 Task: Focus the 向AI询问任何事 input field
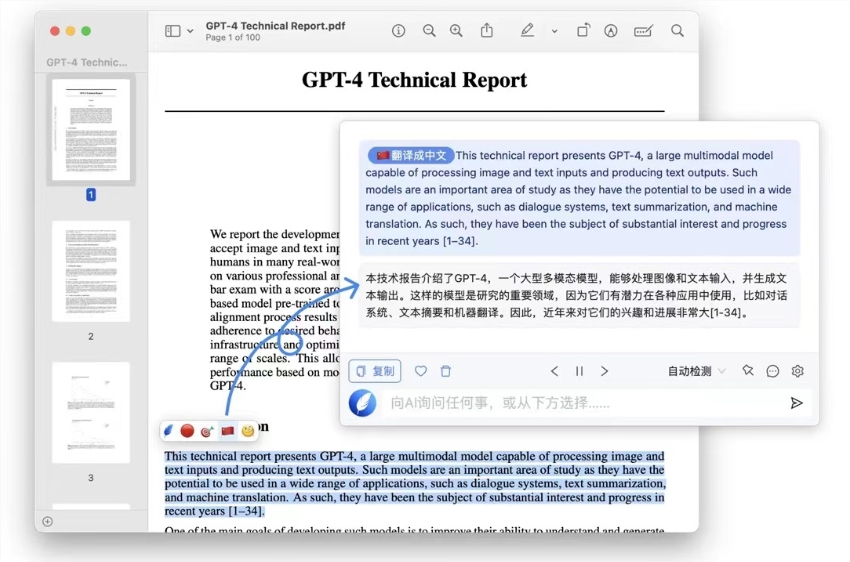click(583, 403)
